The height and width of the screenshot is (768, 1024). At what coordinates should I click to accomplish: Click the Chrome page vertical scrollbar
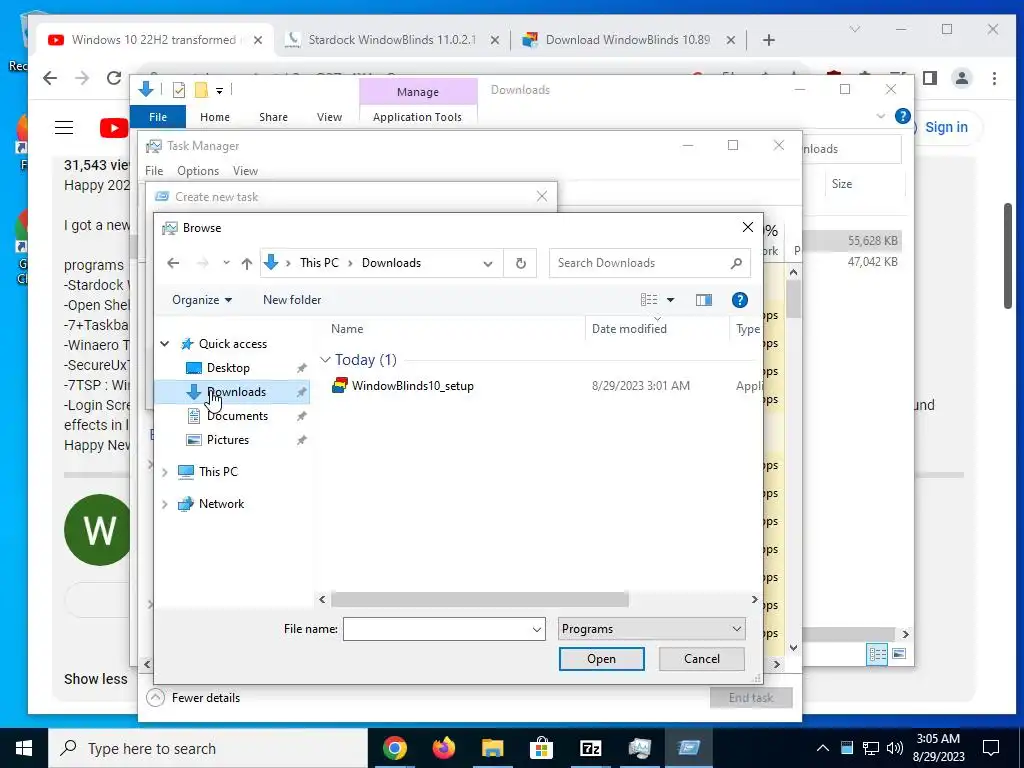pyautogui.click(x=1008, y=256)
